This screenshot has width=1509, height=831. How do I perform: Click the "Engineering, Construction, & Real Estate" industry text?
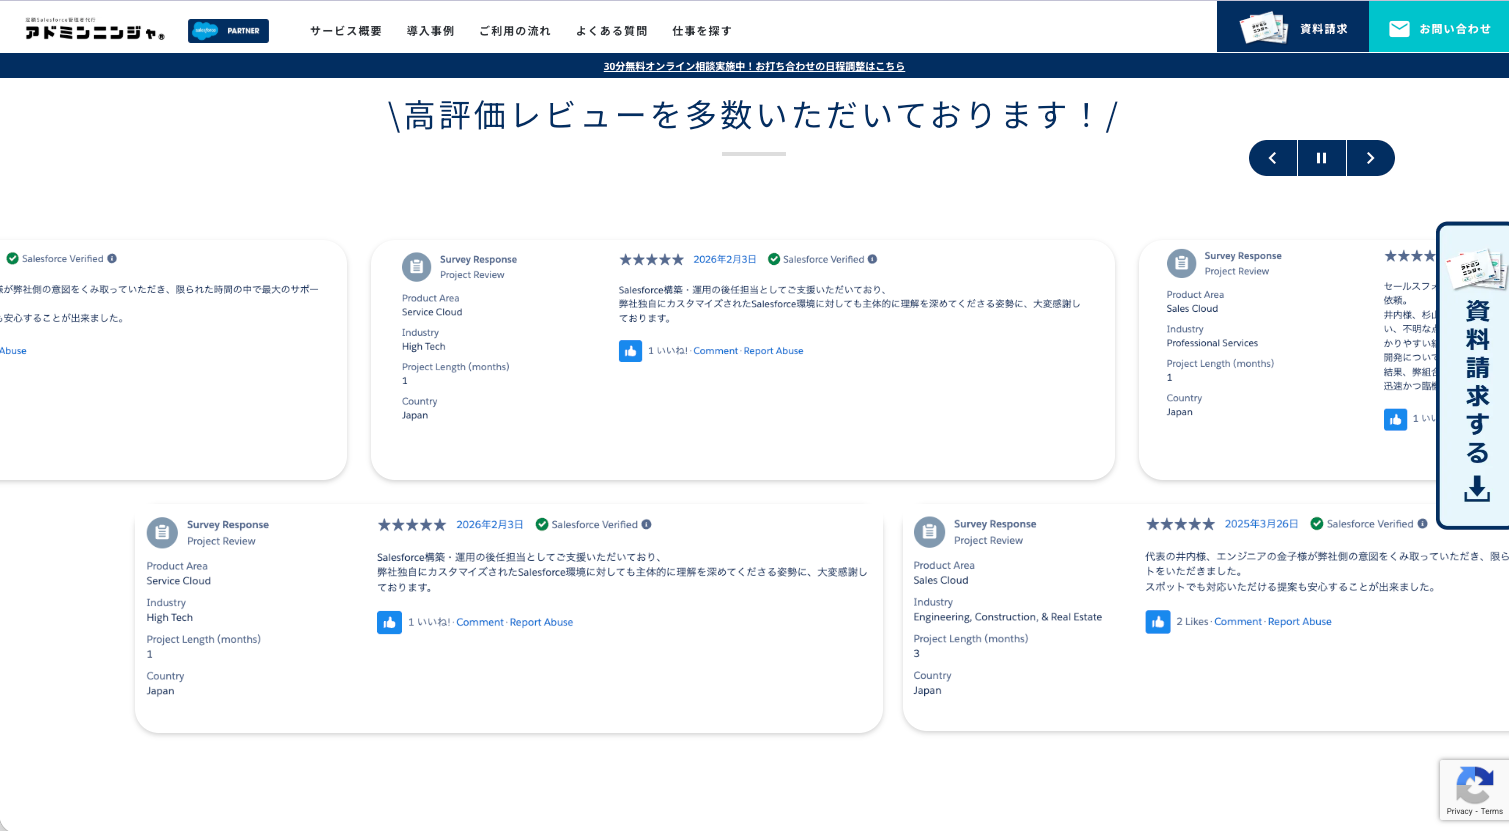coord(1007,617)
